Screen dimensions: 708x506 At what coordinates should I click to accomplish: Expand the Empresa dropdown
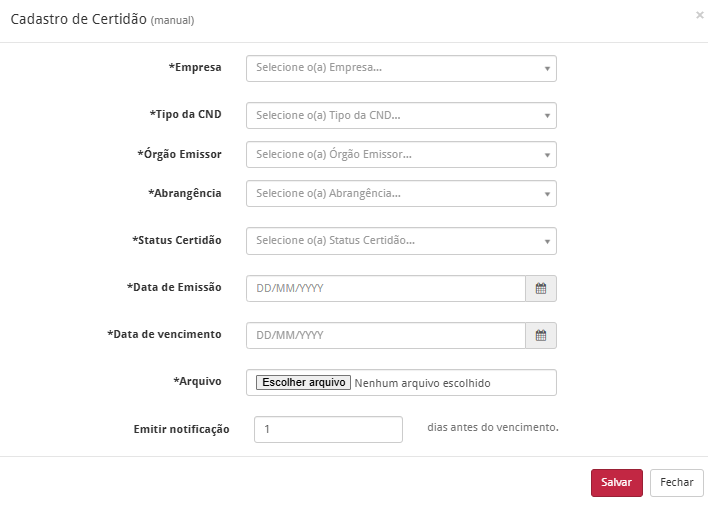pos(400,68)
